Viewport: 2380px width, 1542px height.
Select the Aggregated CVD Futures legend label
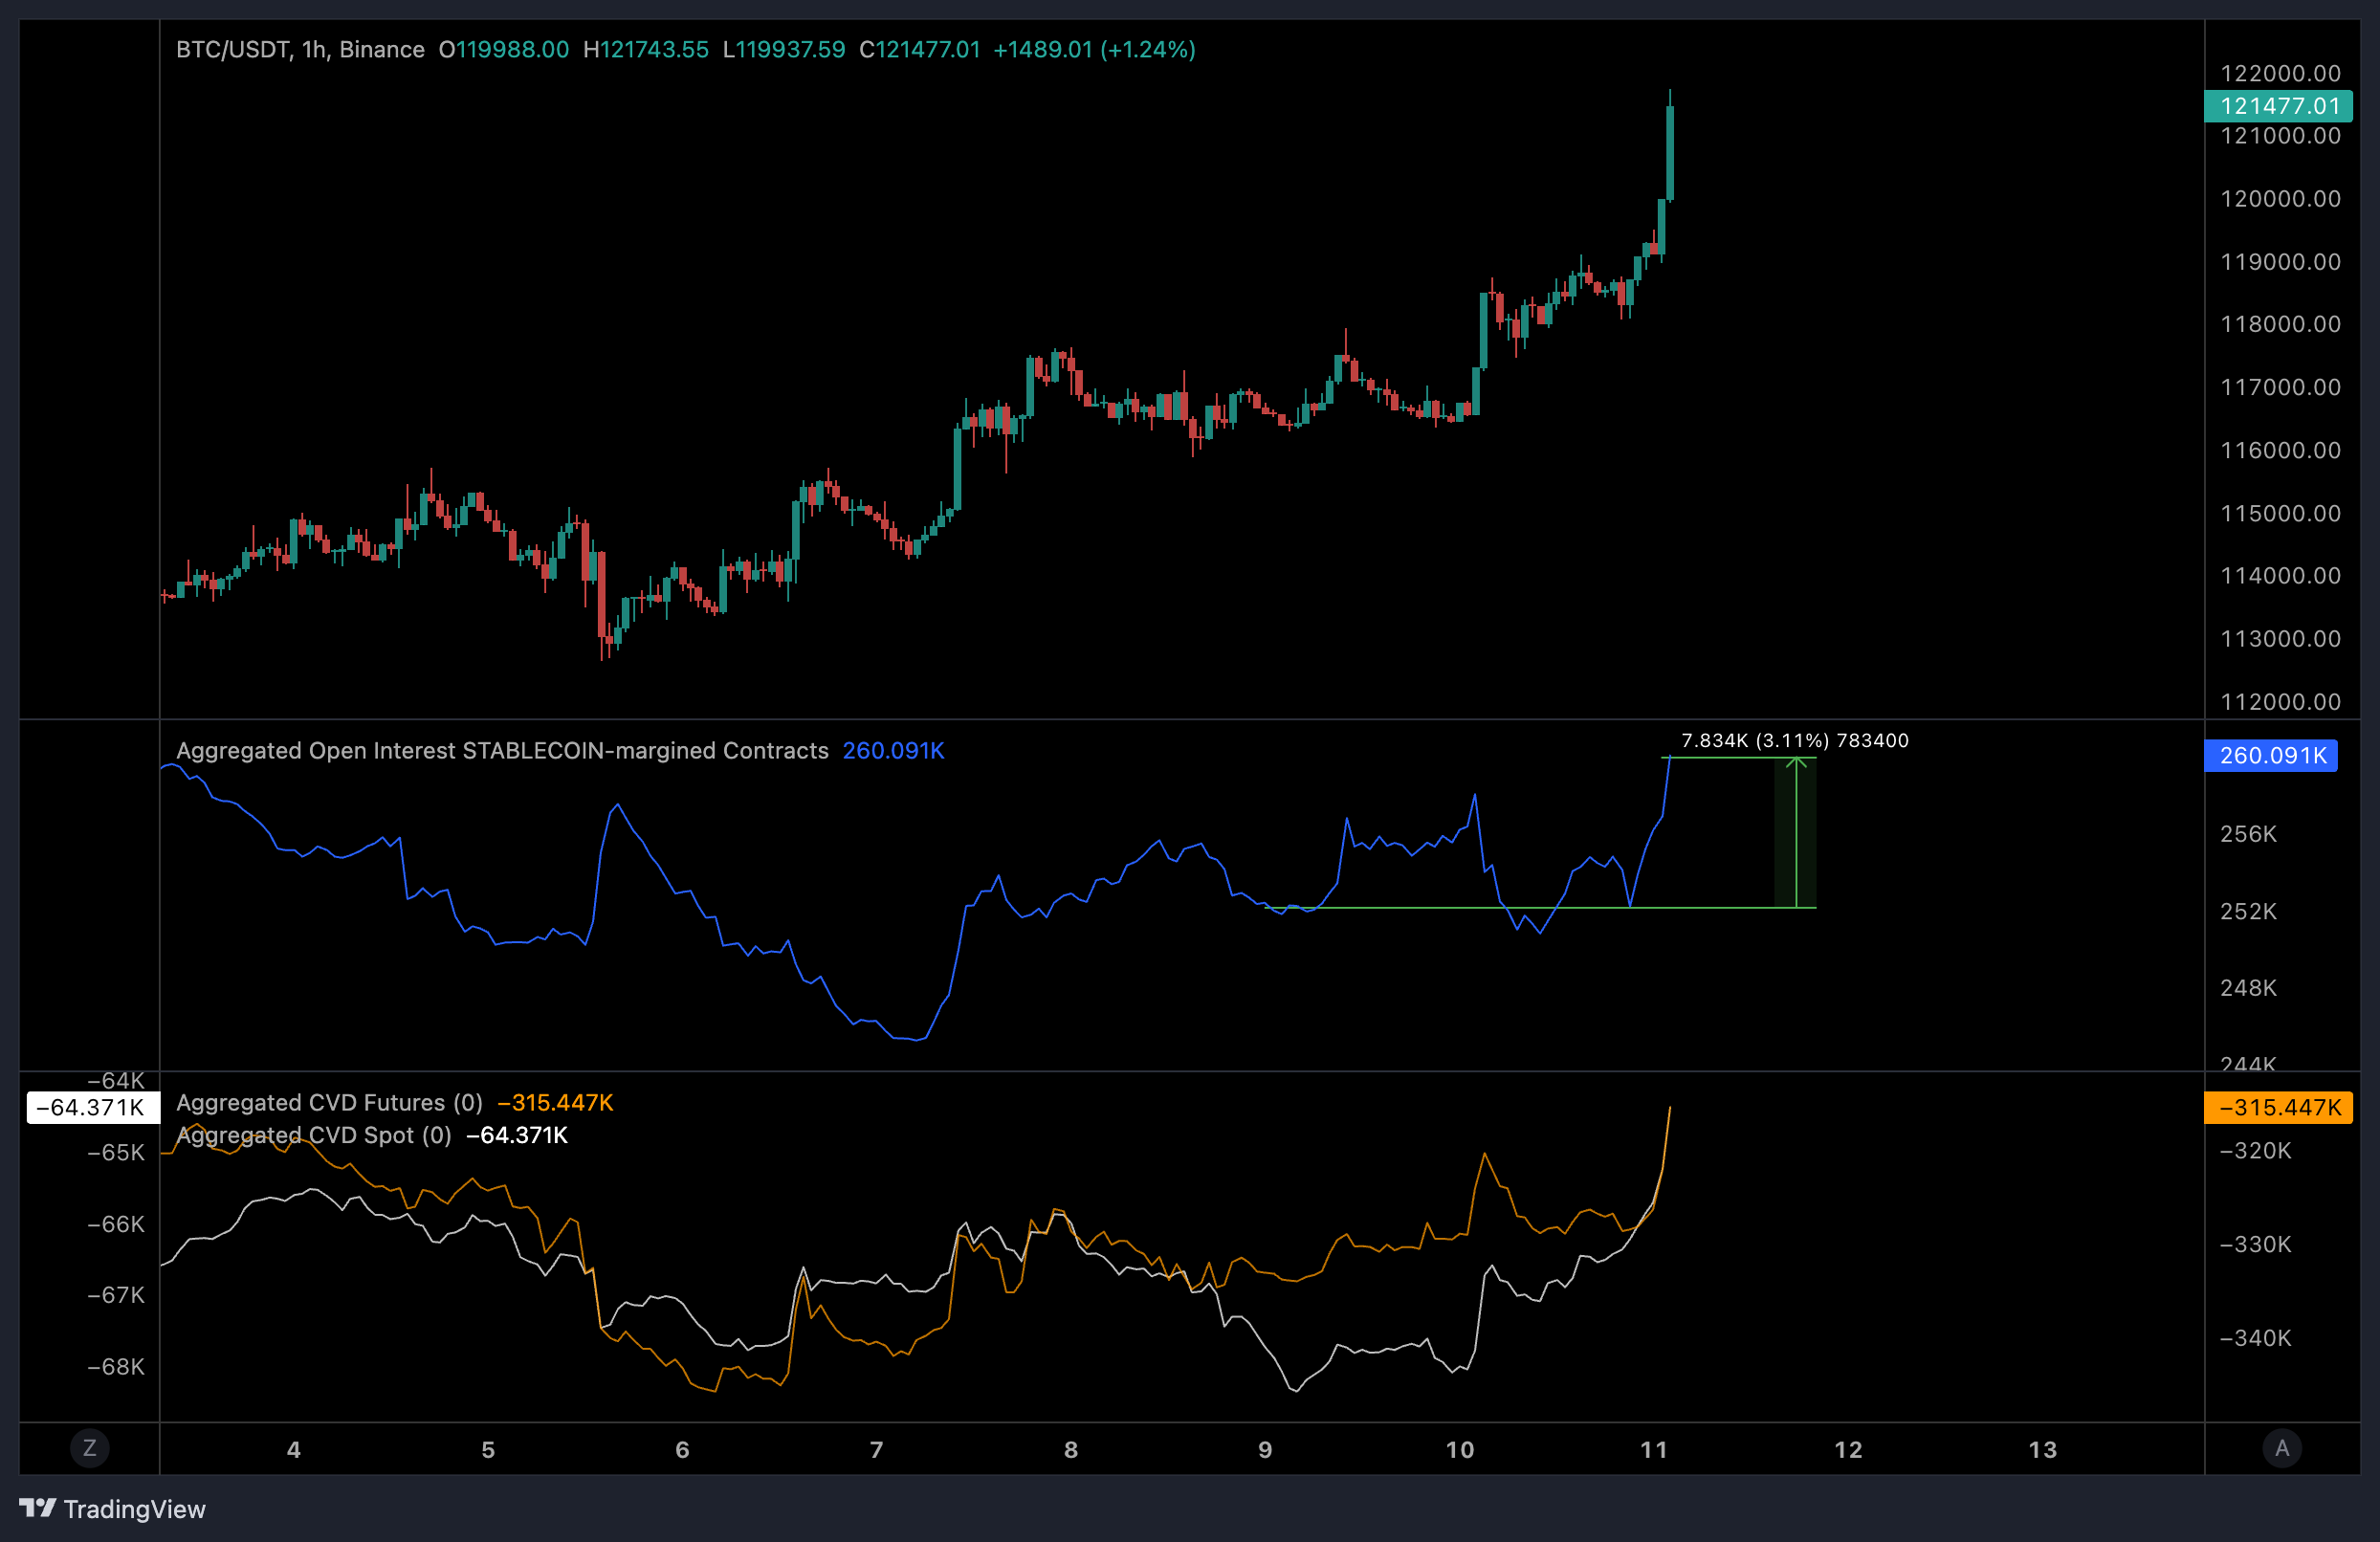(329, 1102)
